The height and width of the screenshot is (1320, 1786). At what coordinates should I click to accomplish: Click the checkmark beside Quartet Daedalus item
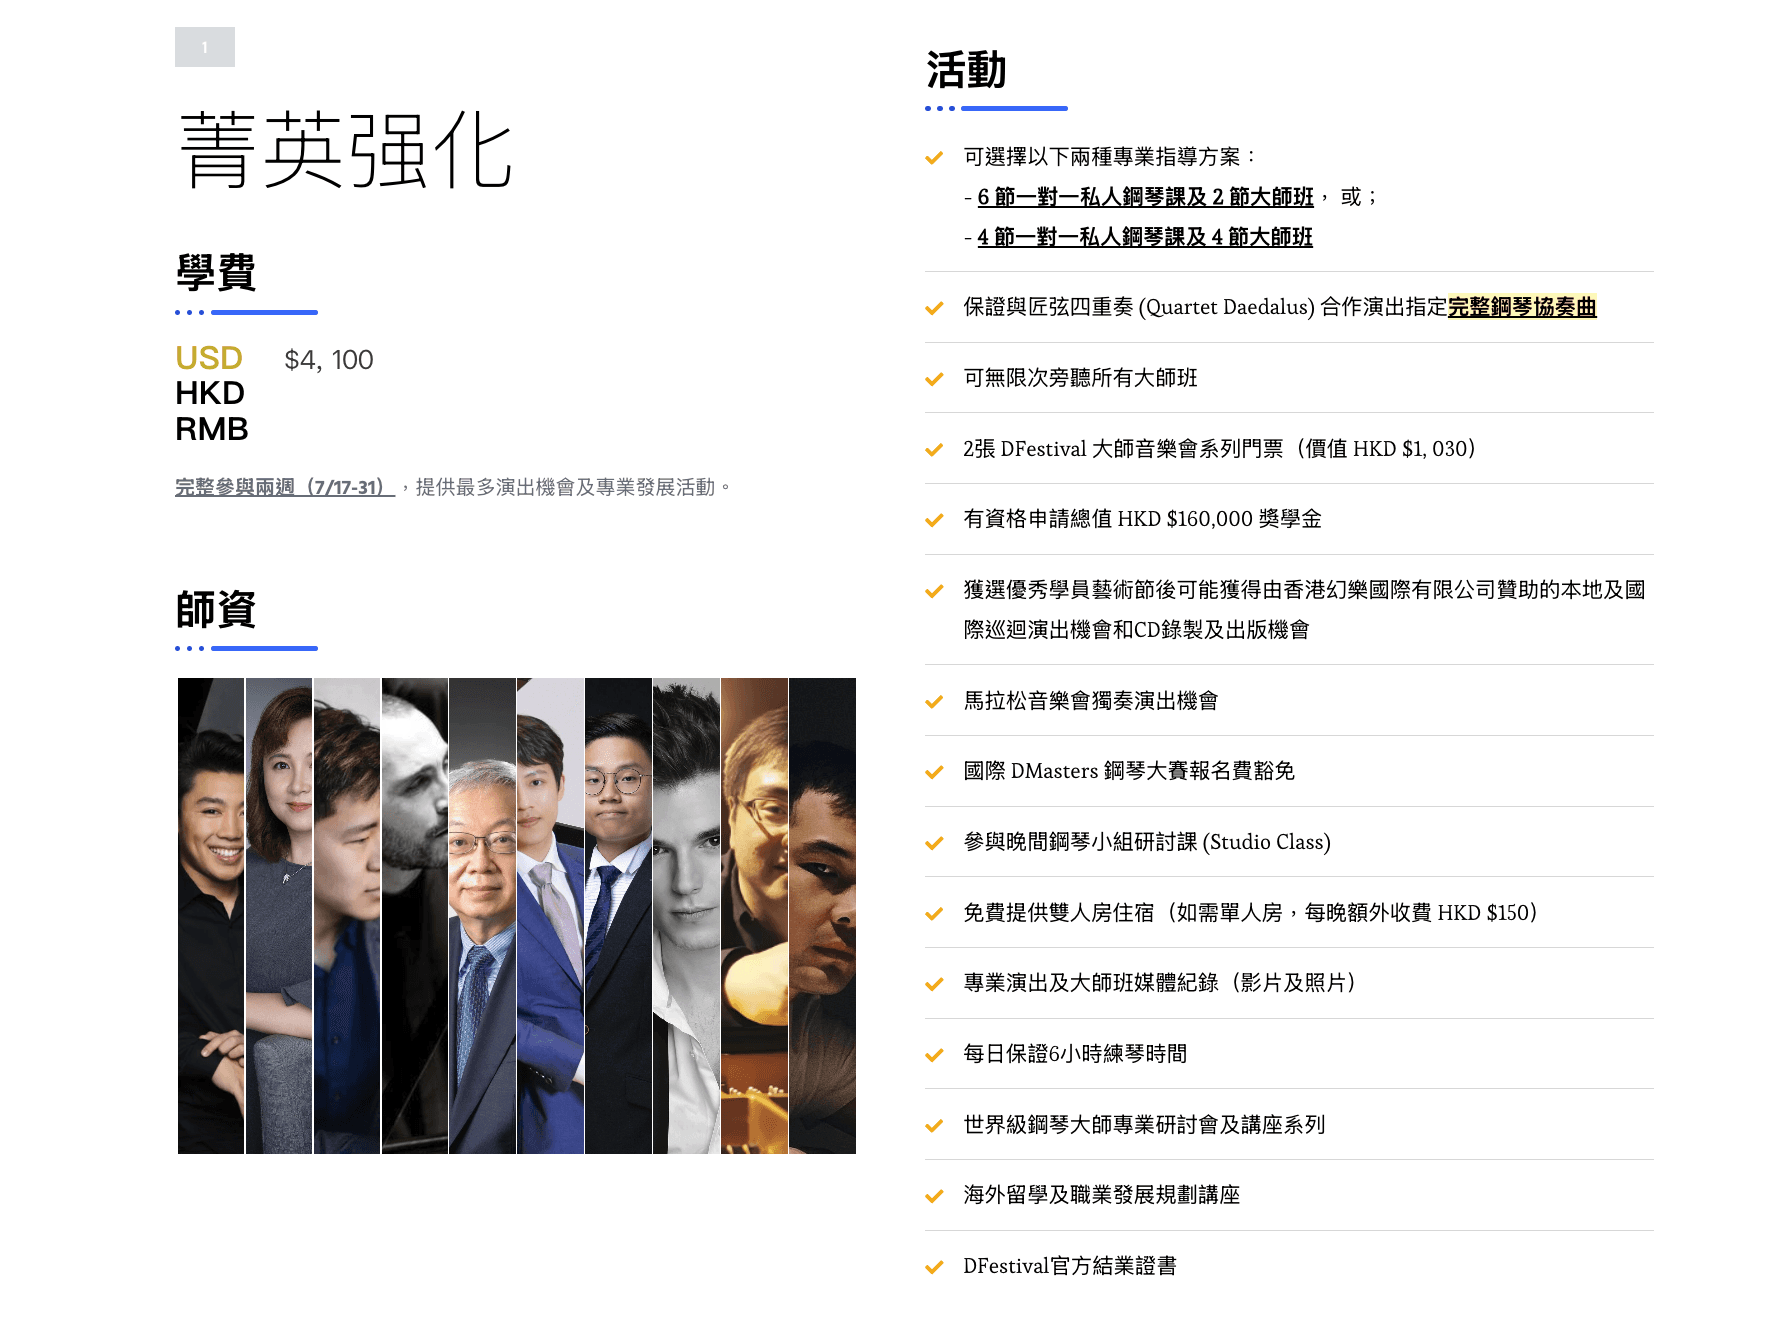tap(934, 308)
